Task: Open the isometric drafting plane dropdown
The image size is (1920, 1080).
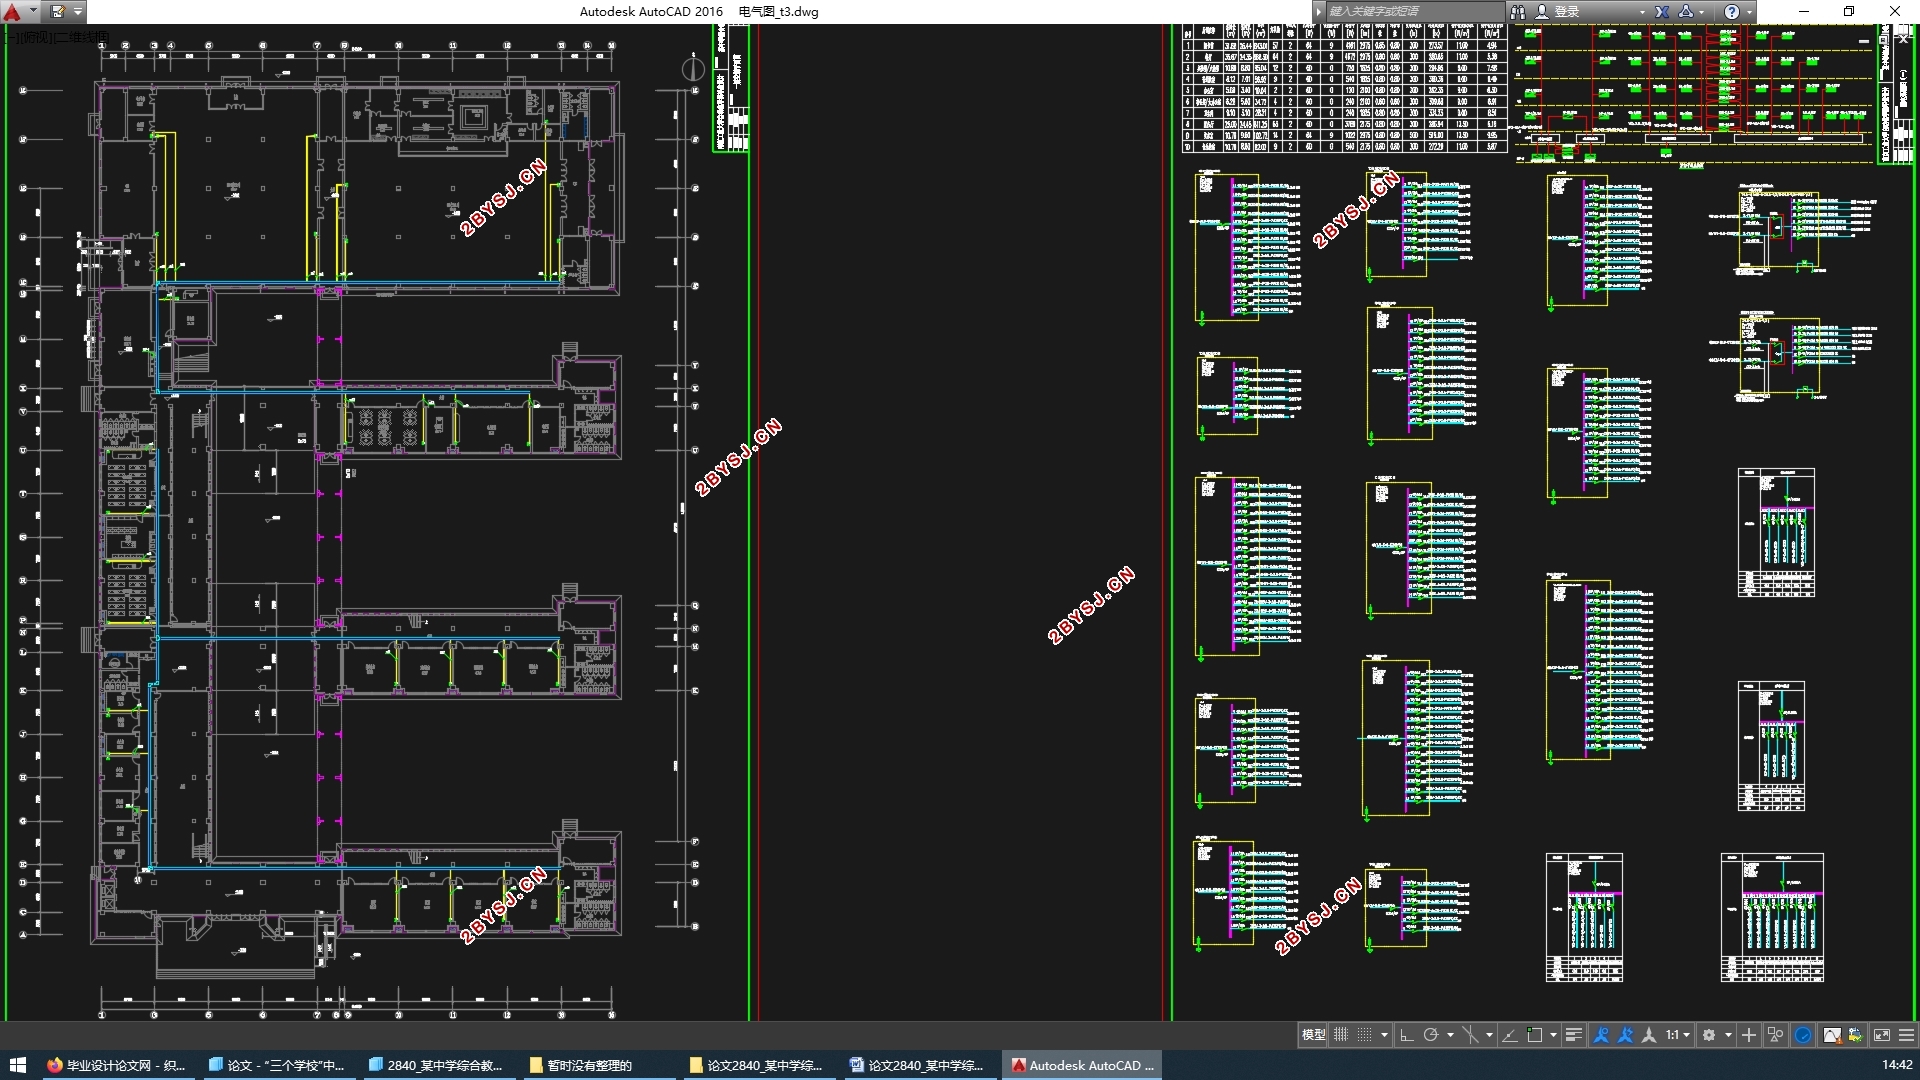Action: (1489, 1035)
